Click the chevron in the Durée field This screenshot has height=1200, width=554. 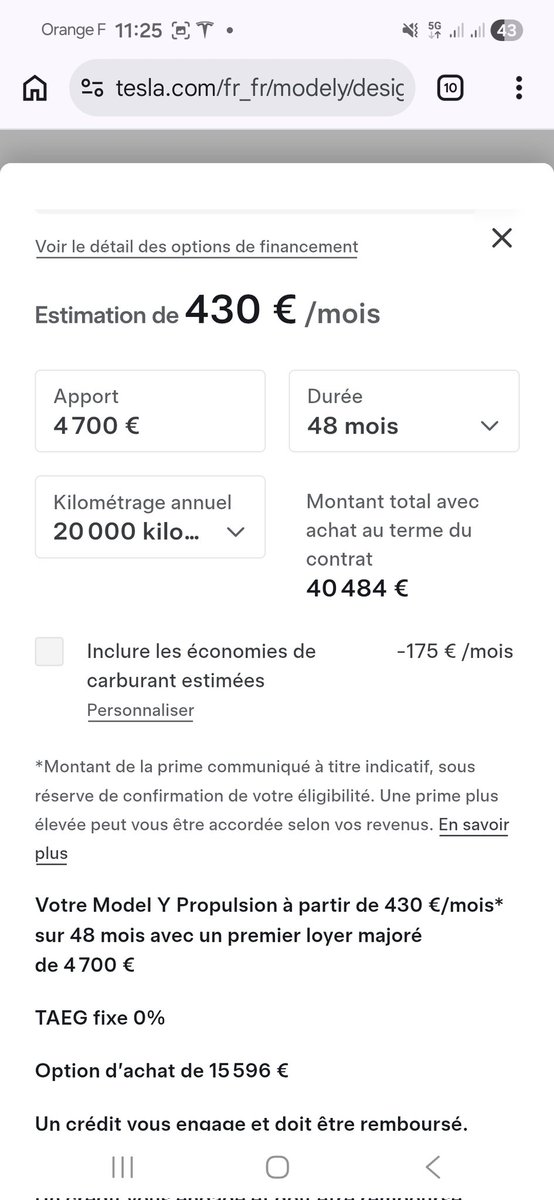point(489,426)
